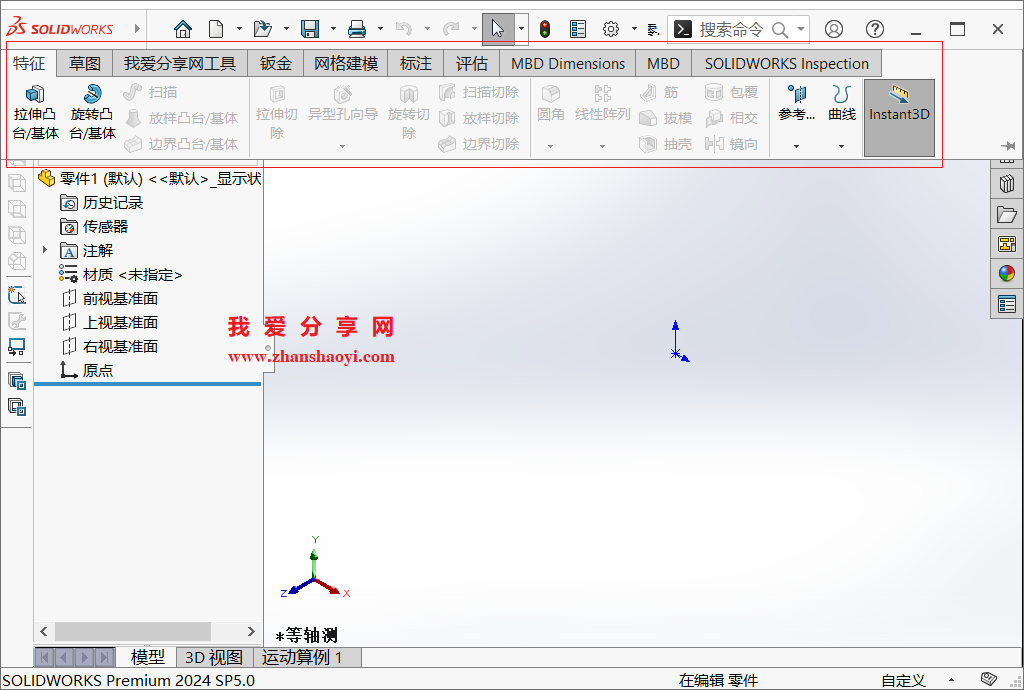Click the Select cursor tool
Image resolution: width=1024 pixels, height=690 pixels.
click(498, 29)
